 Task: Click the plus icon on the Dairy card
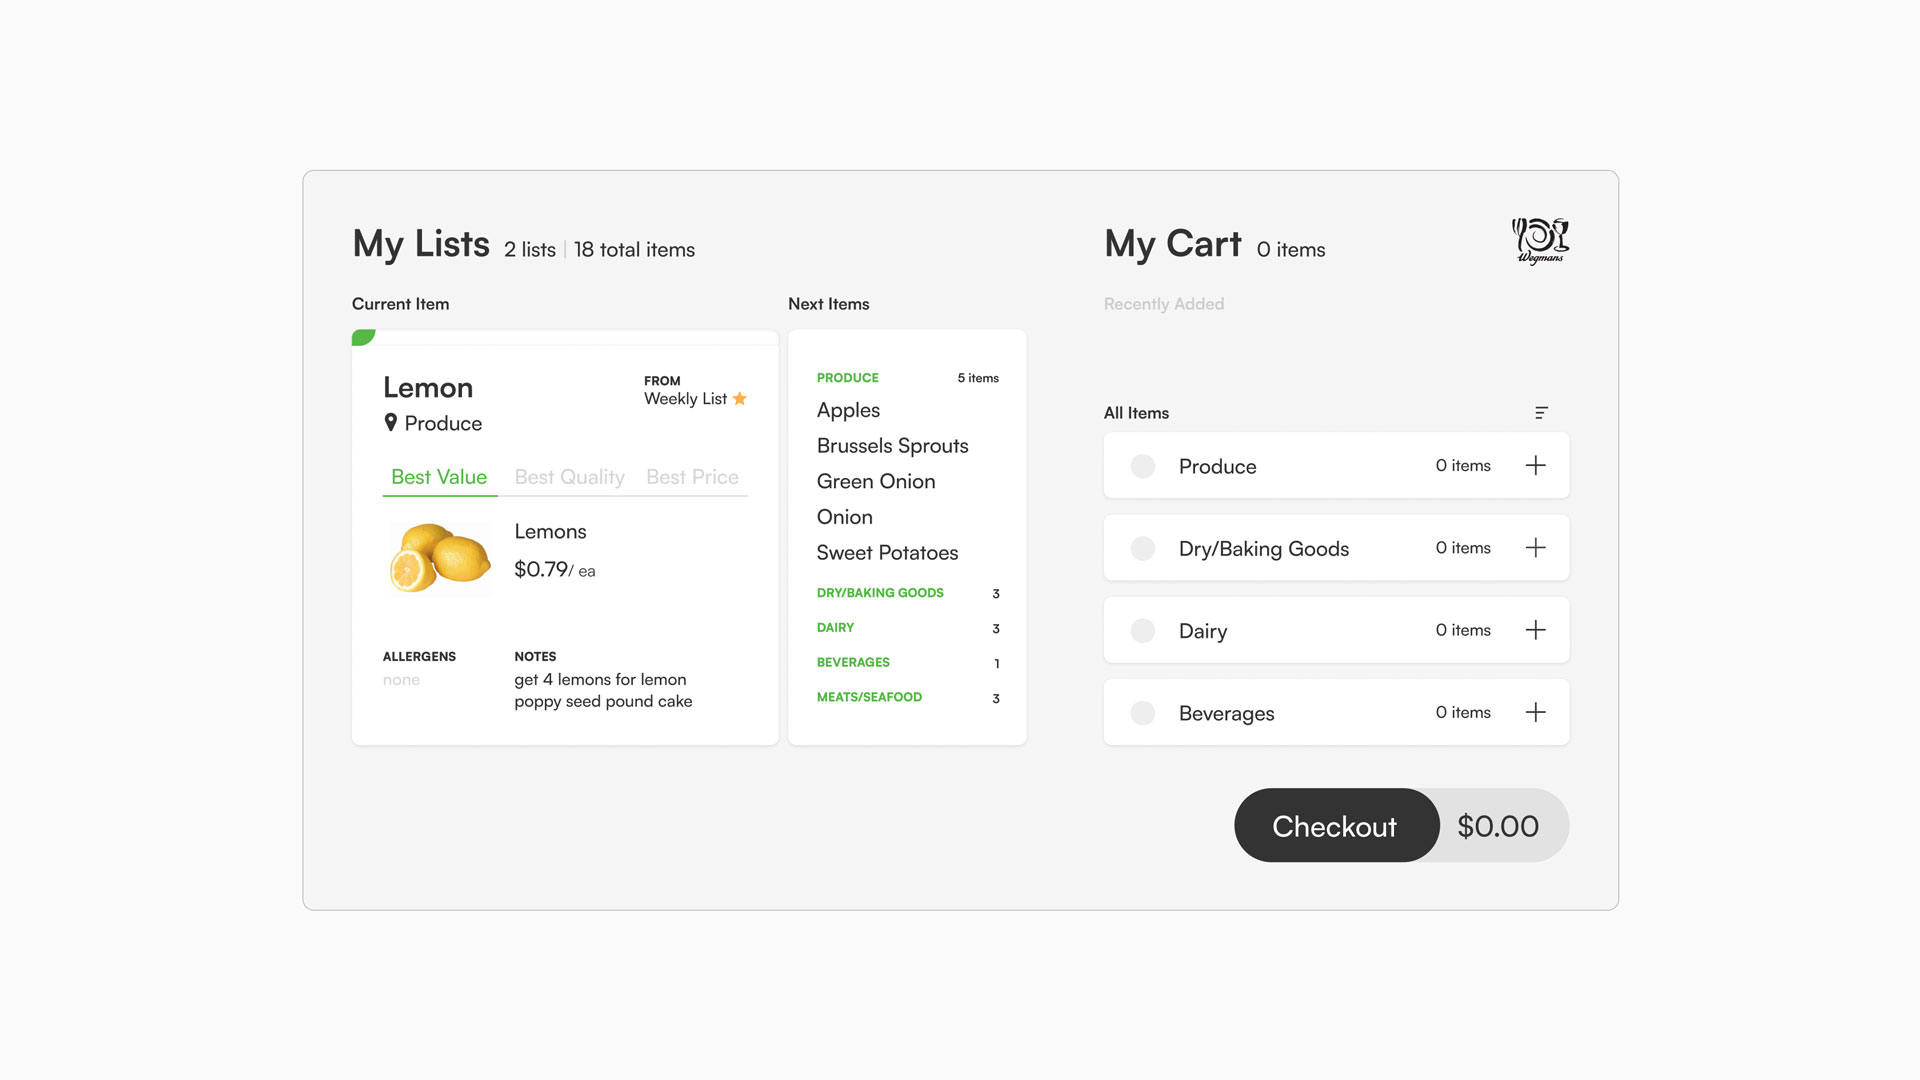click(x=1536, y=630)
